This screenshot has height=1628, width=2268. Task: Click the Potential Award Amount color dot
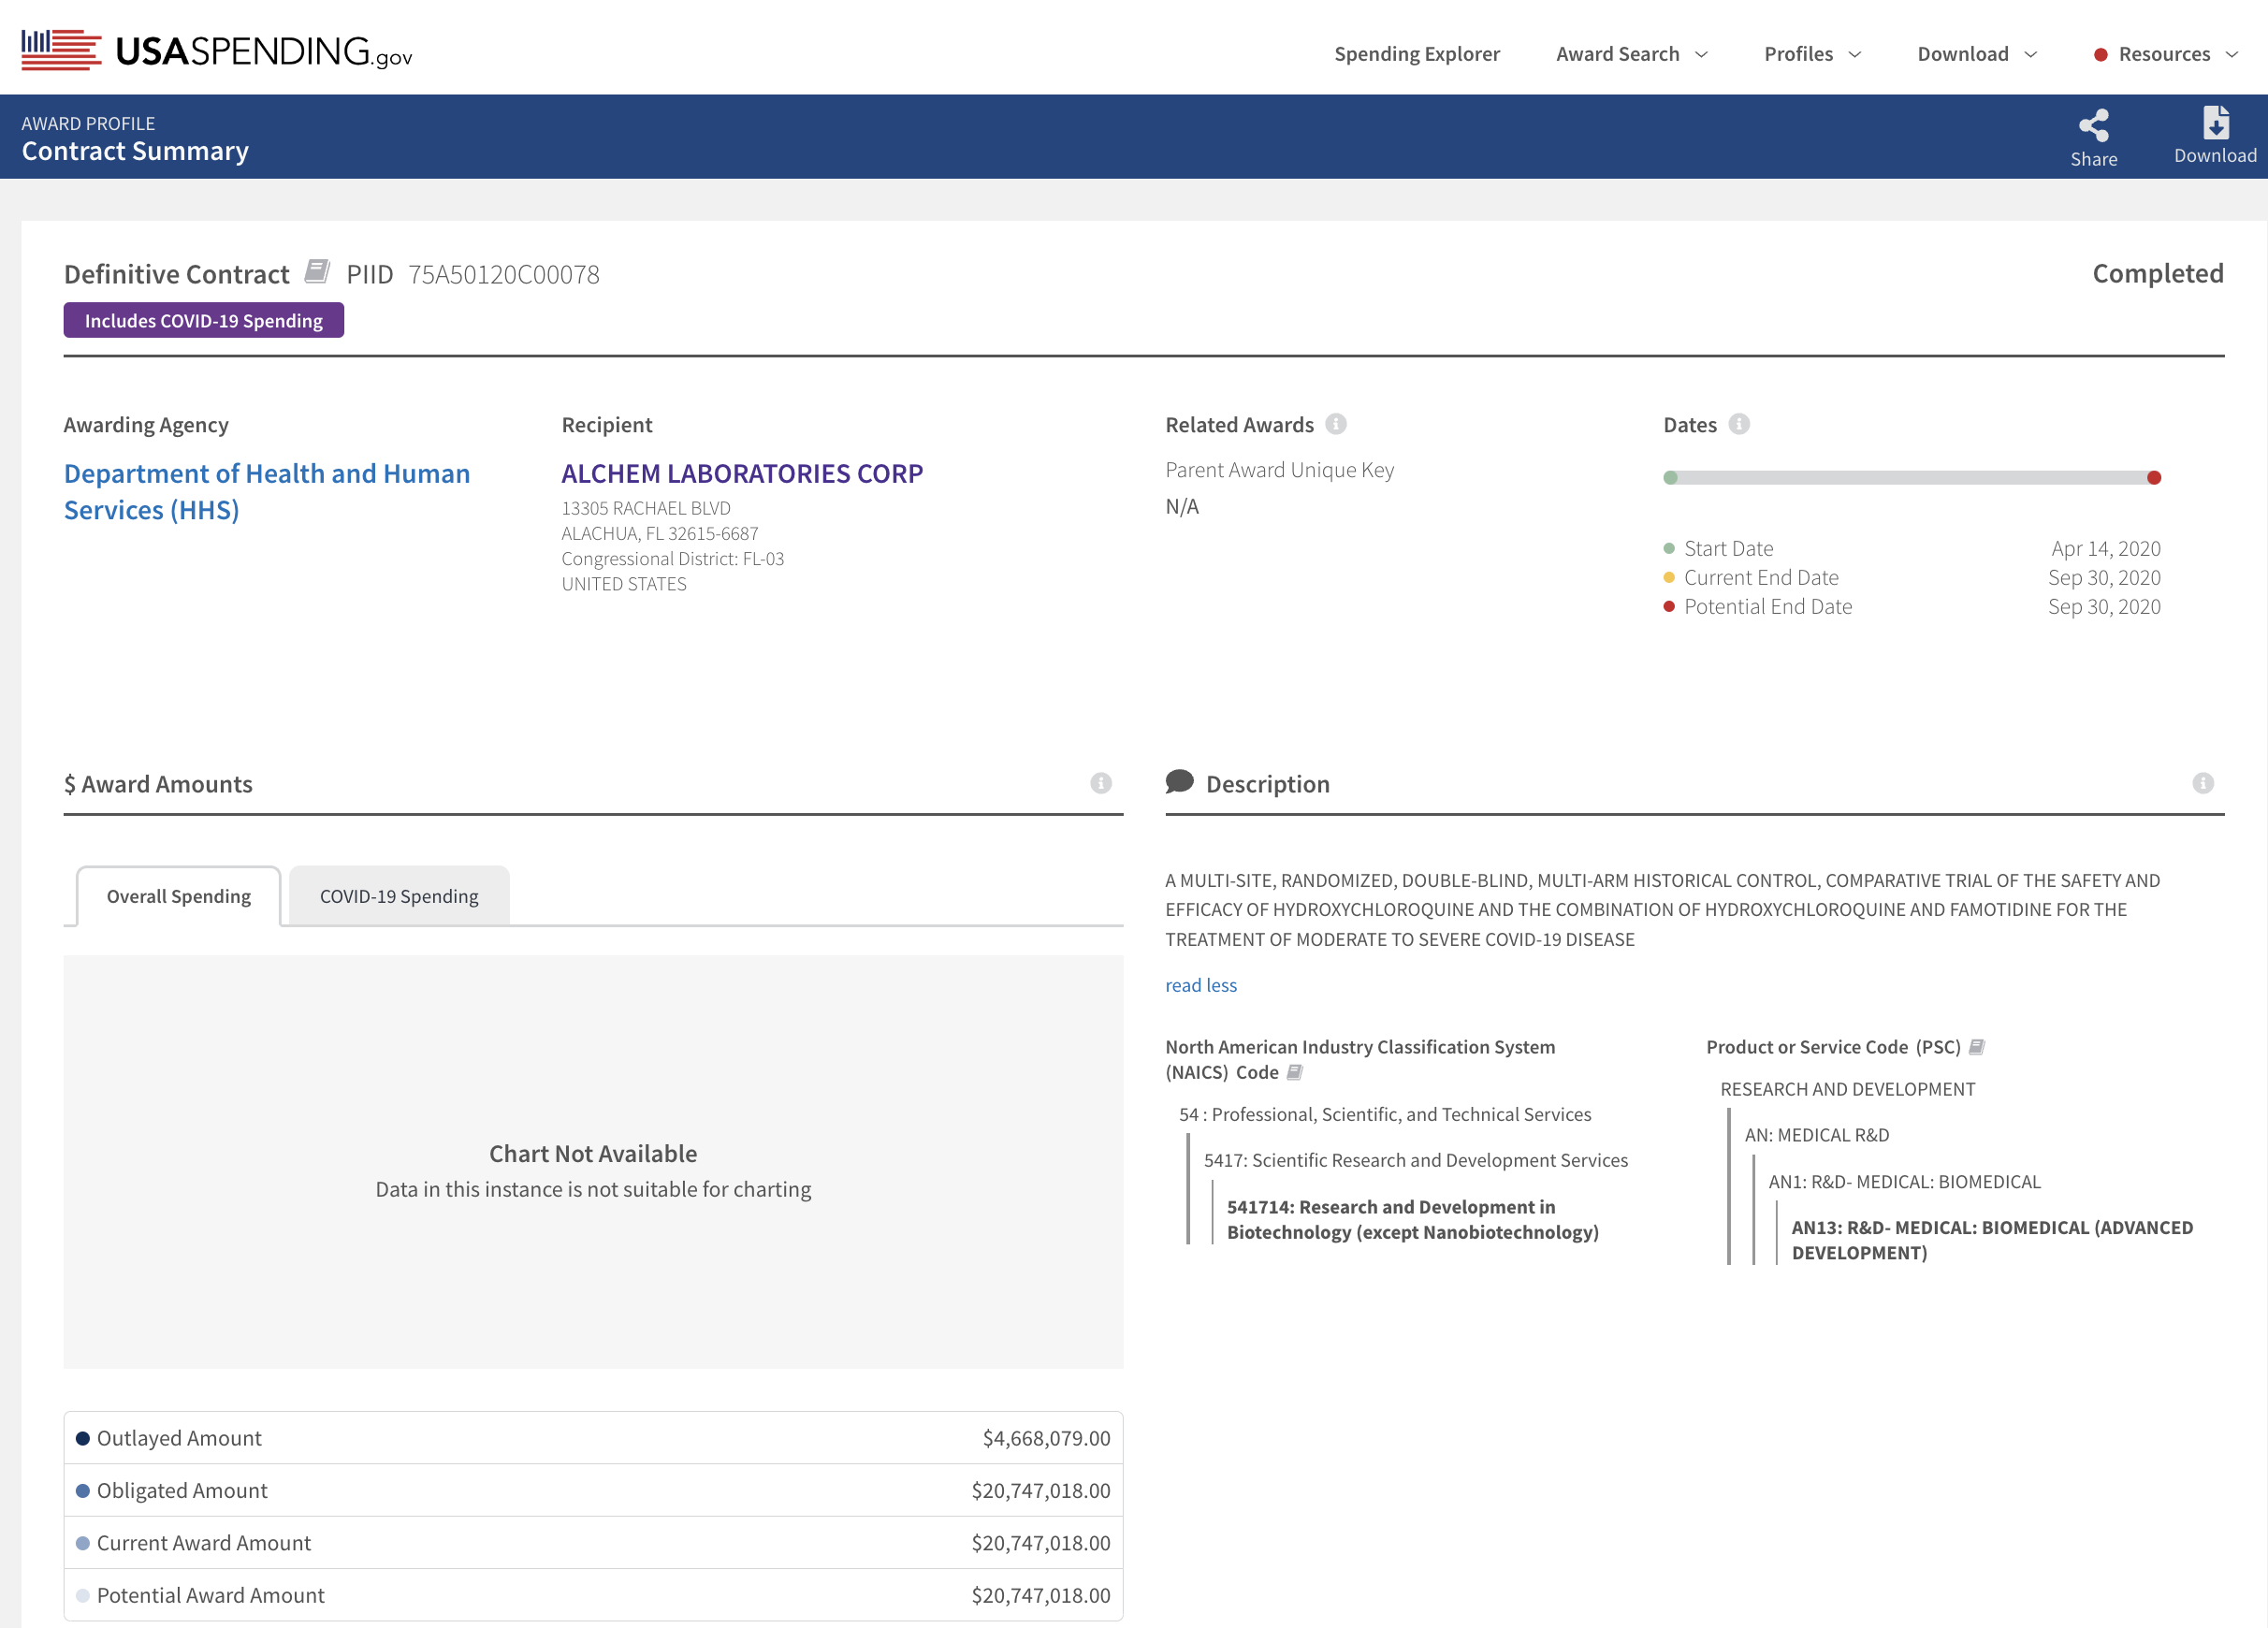pos(83,1595)
